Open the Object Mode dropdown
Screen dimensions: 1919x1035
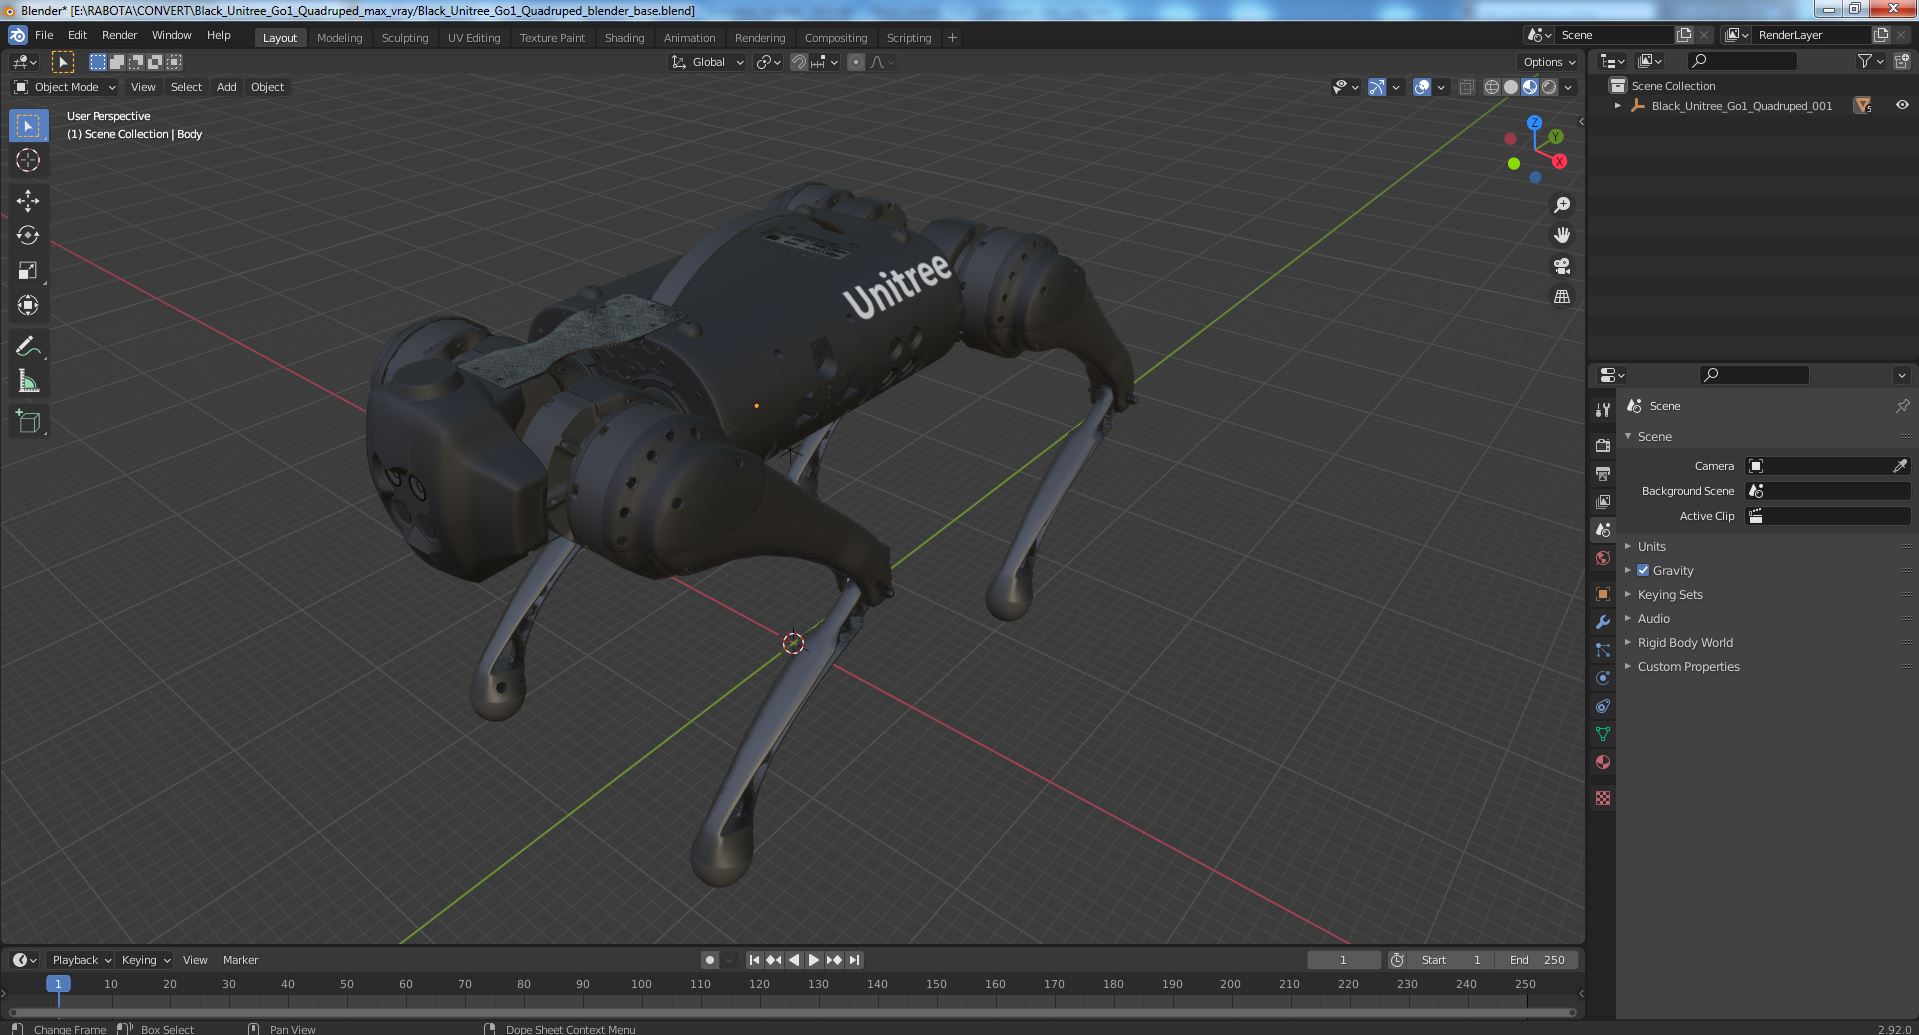click(x=65, y=87)
